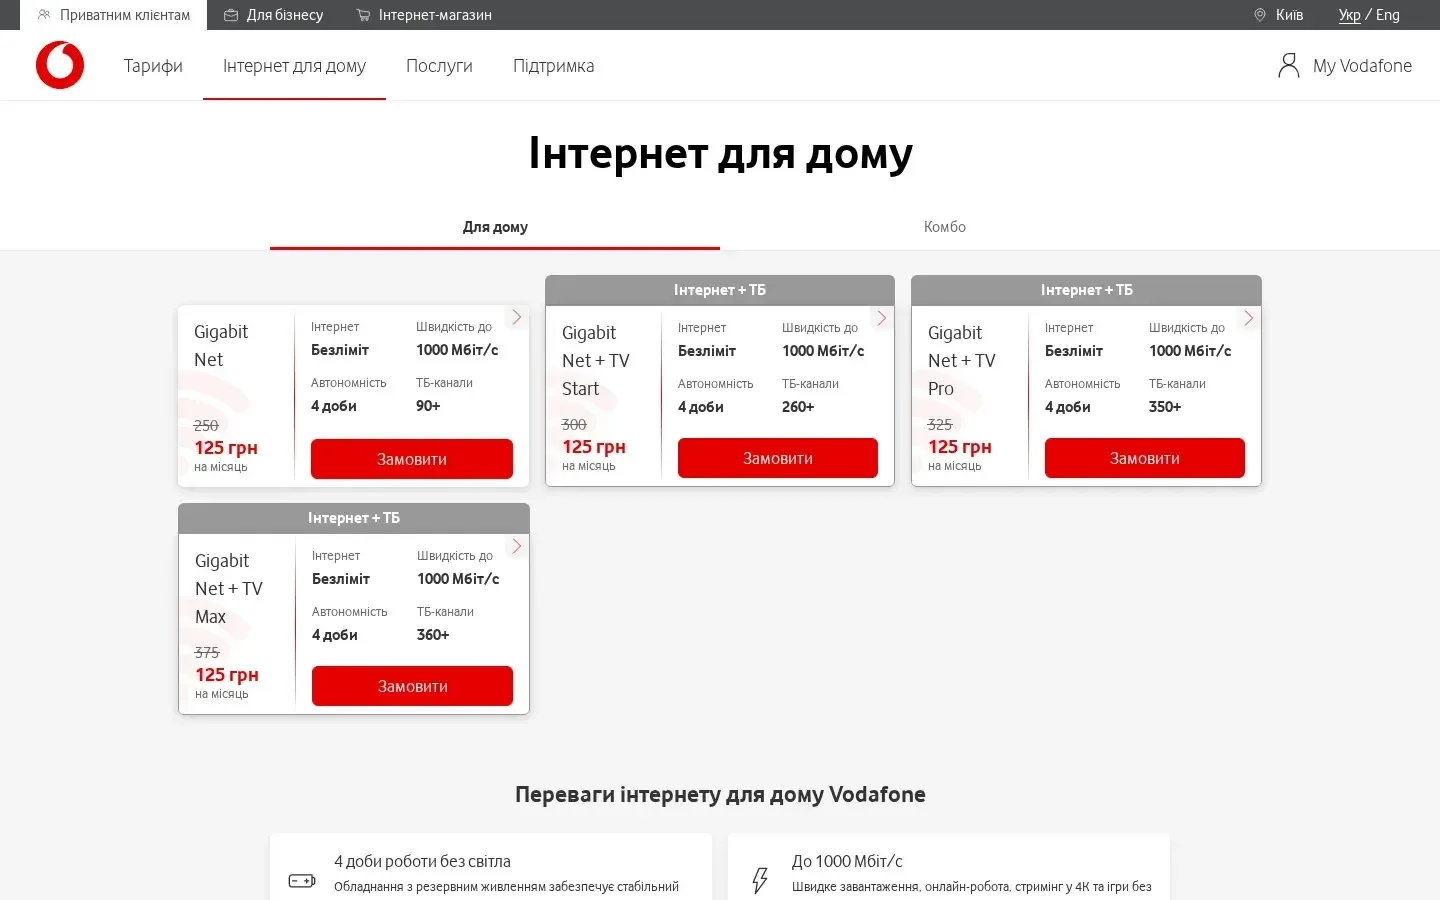1440x900 pixels.
Task: Expand the Gigabit Net + TV Pro chevron
Action: point(1249,318)
